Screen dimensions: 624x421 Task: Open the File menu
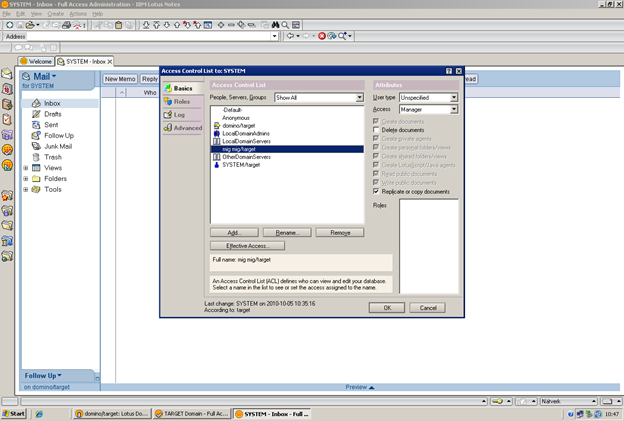[x=7, y=14]
